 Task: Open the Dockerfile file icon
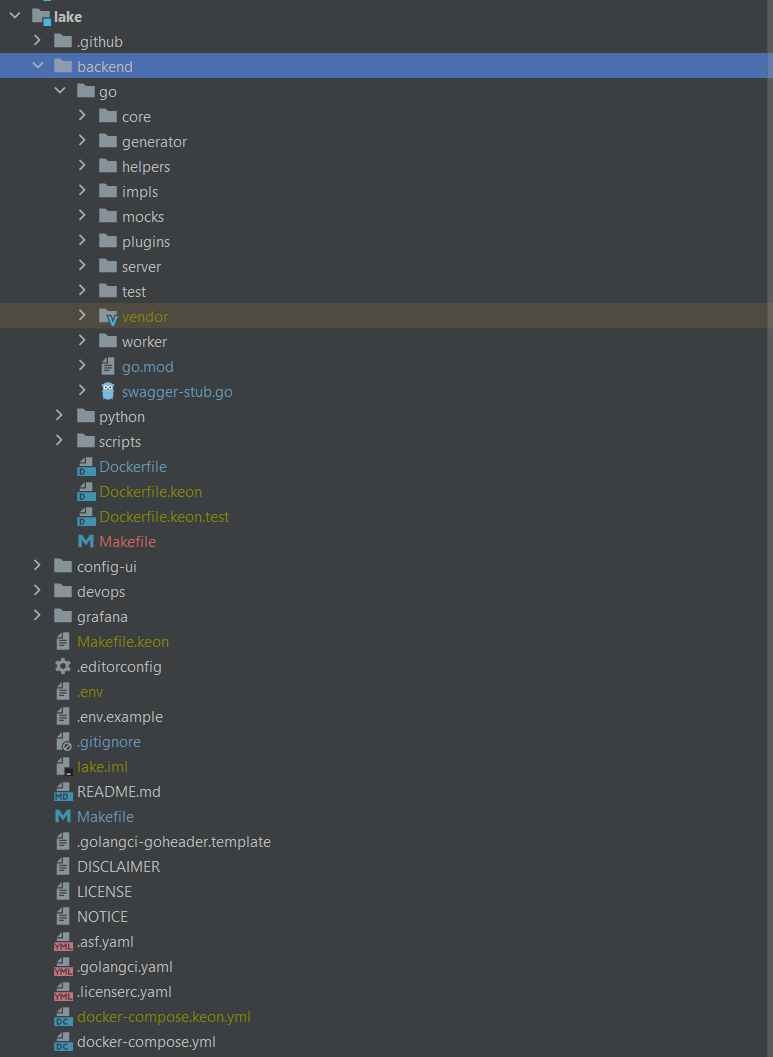(86, 466)
